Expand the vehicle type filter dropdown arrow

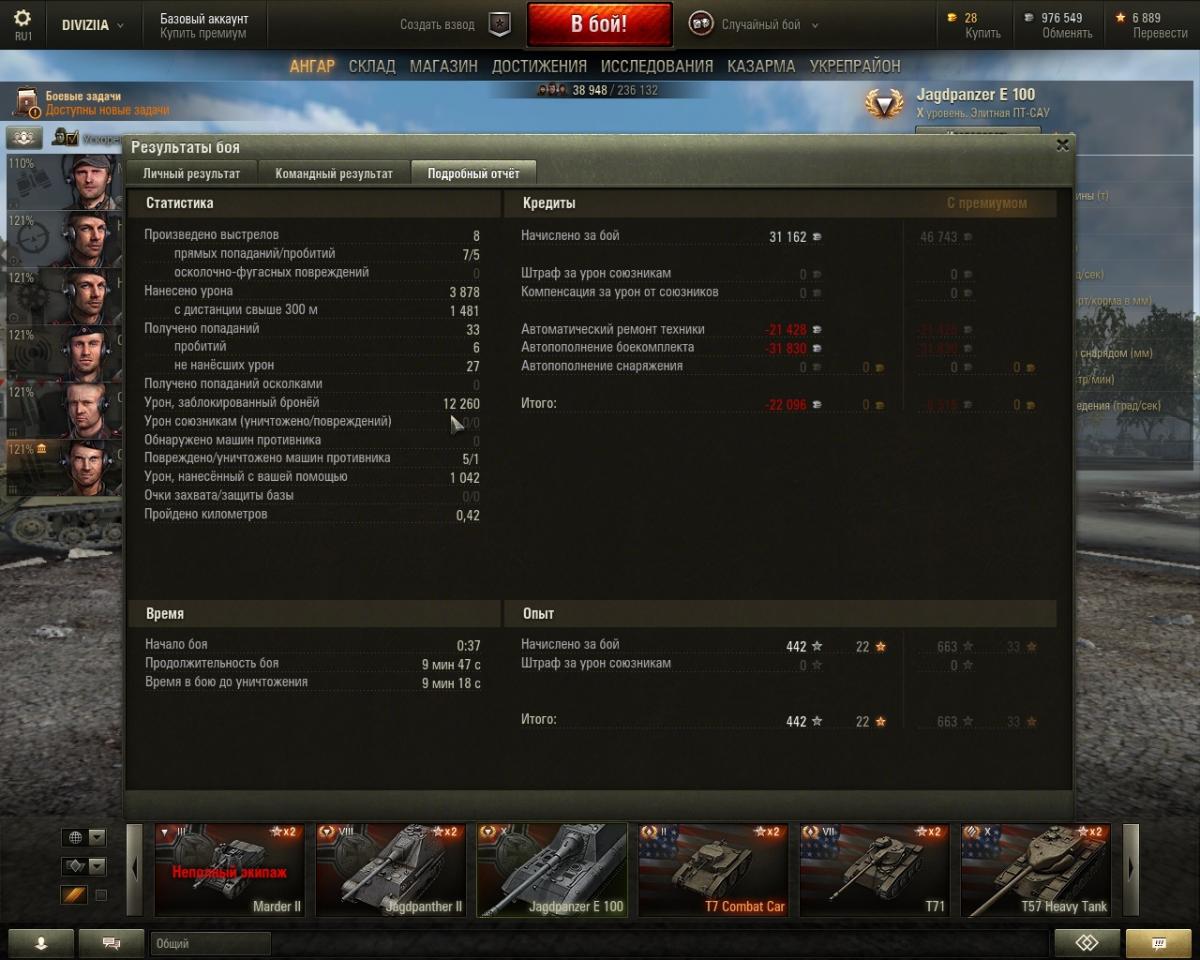tap(97, 866)
